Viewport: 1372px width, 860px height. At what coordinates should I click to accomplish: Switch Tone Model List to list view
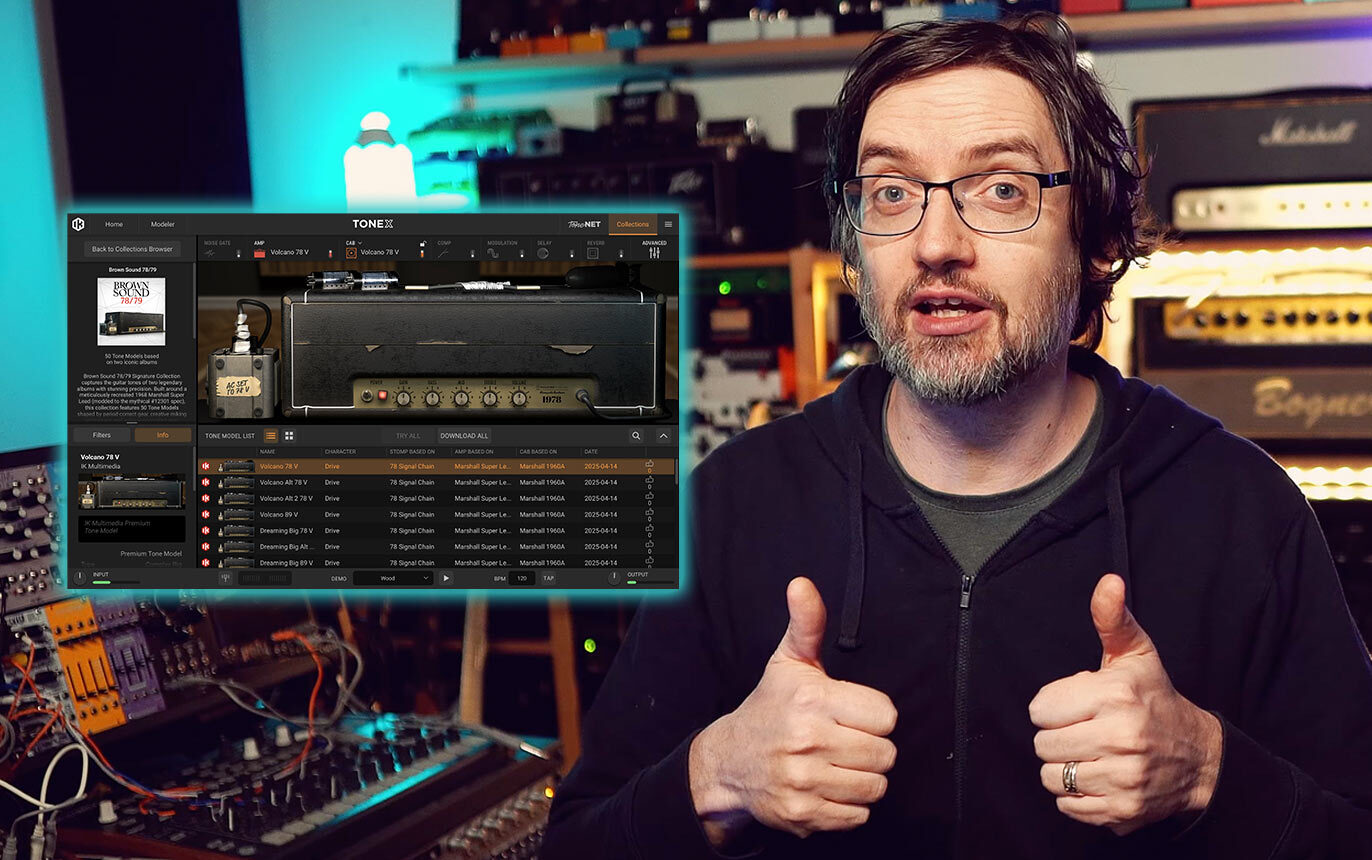point(270,436)
